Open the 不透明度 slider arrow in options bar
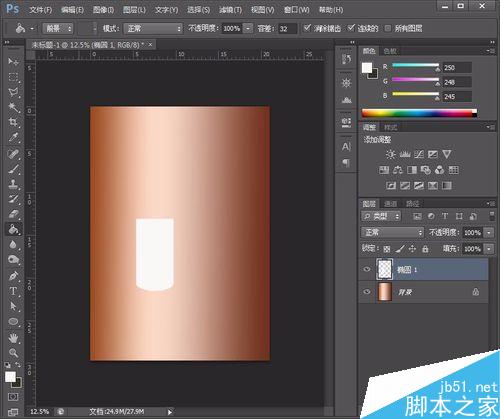 point(248,29)
